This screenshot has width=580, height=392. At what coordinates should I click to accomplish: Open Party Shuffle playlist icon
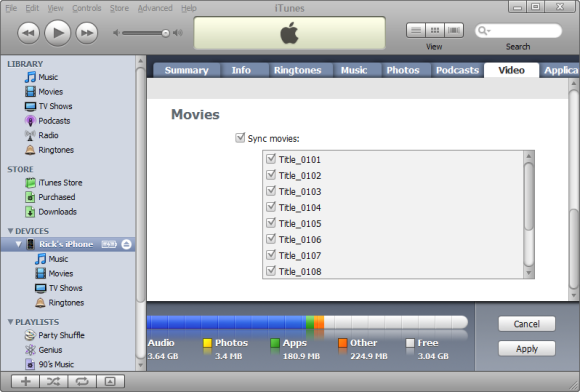(30, 335)
